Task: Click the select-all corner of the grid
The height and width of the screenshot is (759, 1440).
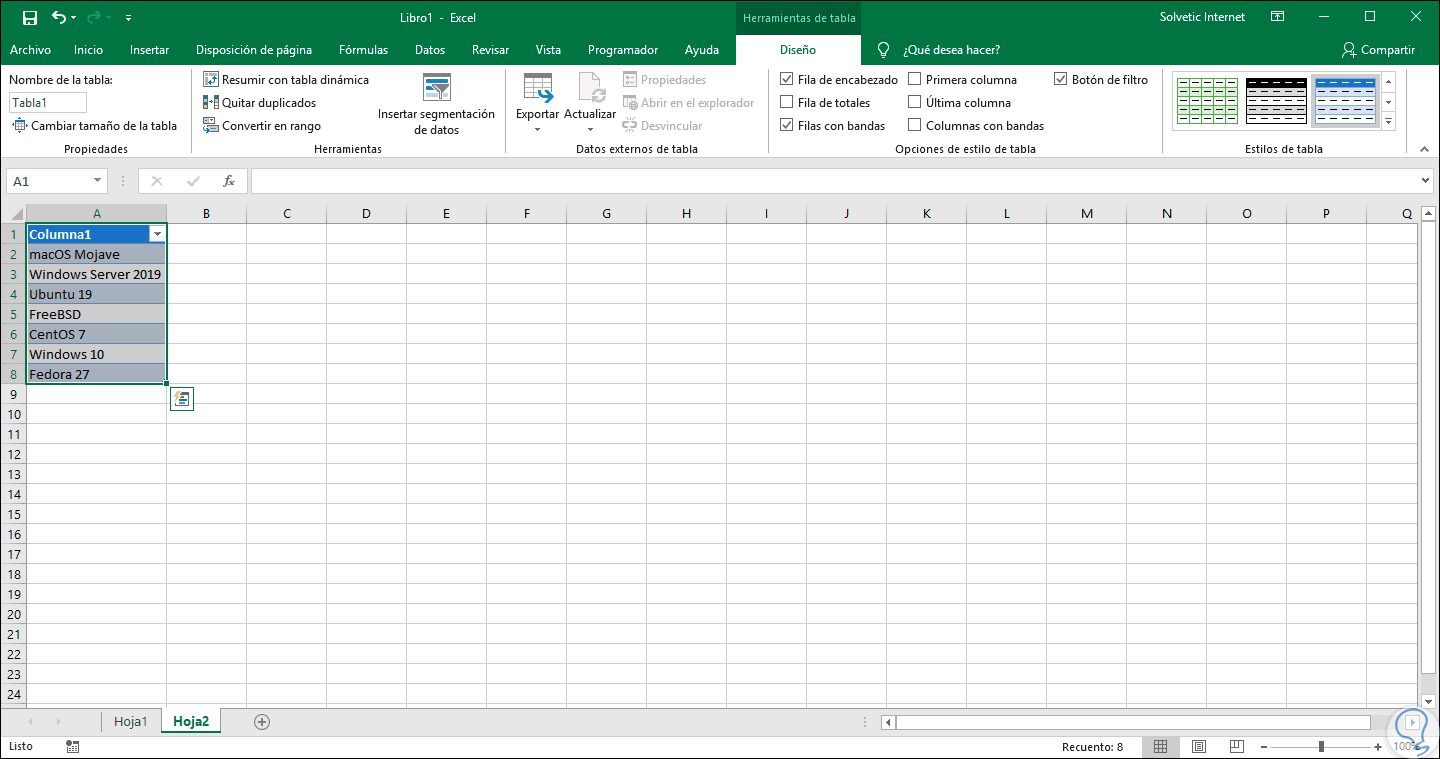Action: tap(13, 213)
